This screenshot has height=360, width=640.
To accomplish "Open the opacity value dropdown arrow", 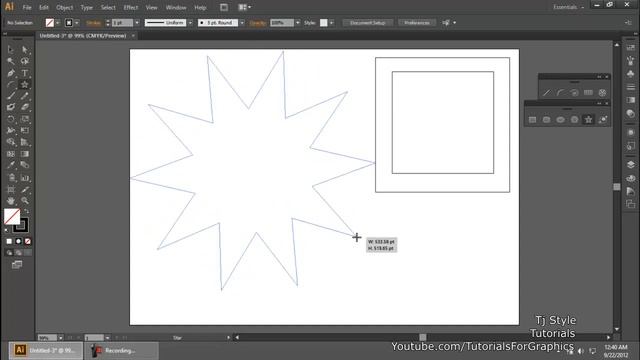I will click(298, 23).
